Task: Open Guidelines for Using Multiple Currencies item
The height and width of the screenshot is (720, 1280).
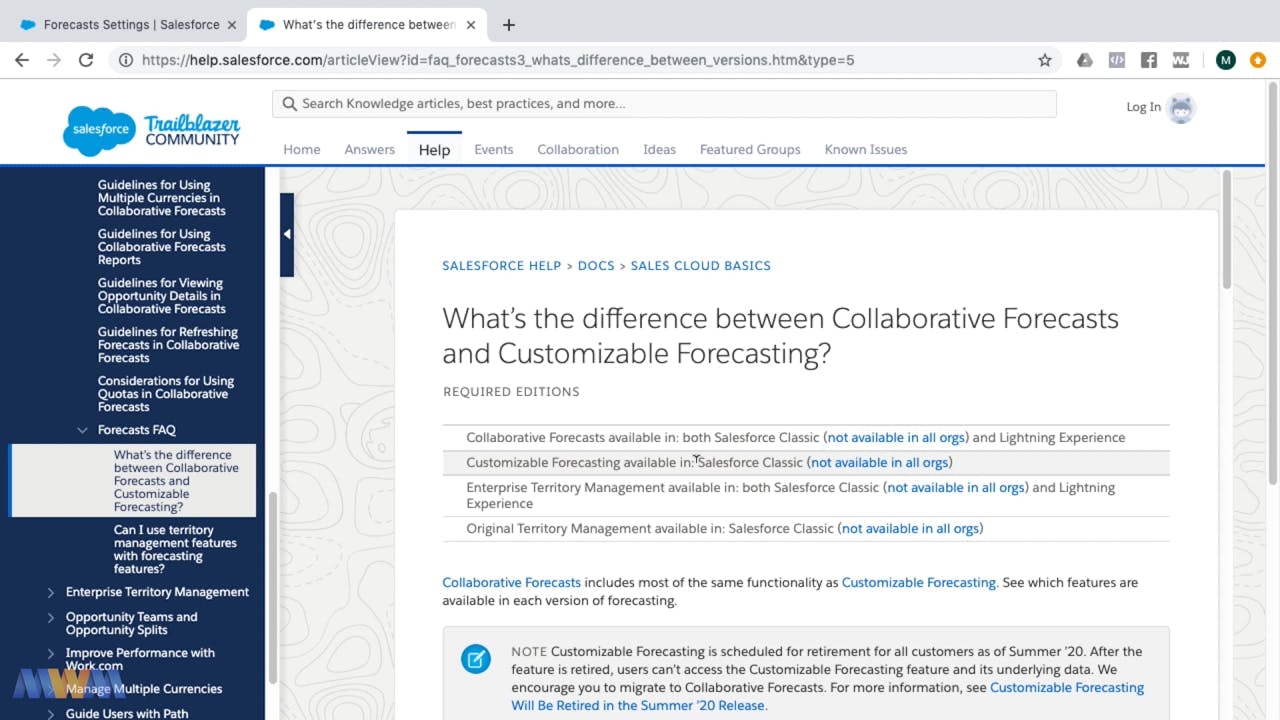Action: [x=162, y=198]
